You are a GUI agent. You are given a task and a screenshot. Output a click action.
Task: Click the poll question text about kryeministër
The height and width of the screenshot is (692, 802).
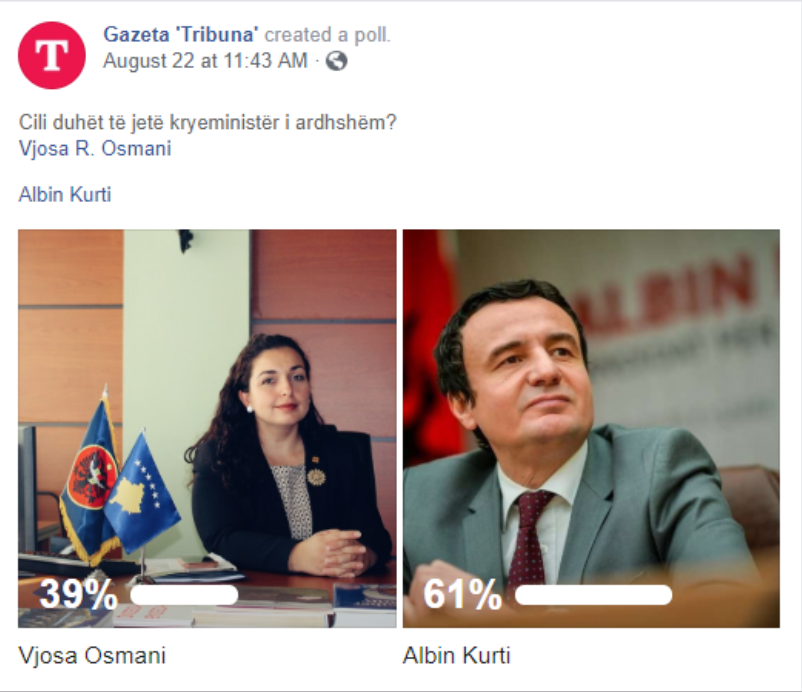click(x=208, y=123)
